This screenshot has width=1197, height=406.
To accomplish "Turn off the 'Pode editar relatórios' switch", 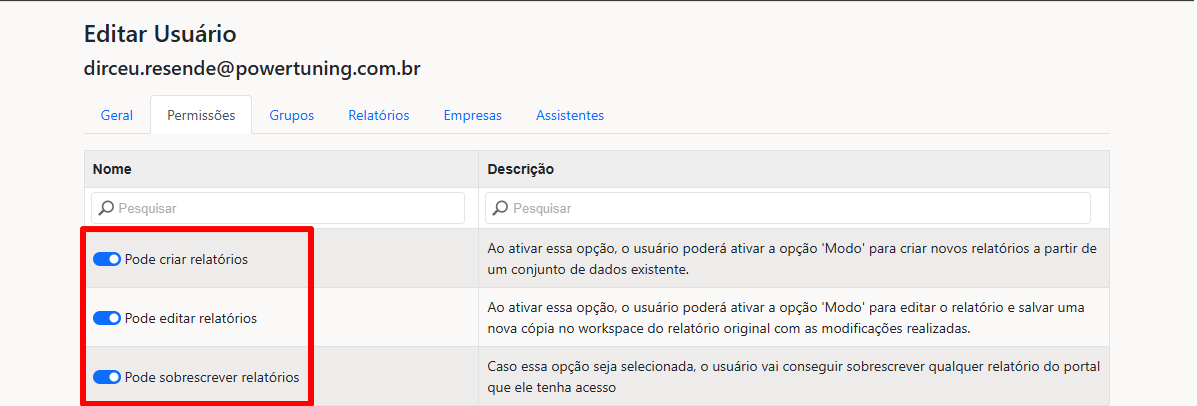I will pyautogui.click(x=107, y=318).
